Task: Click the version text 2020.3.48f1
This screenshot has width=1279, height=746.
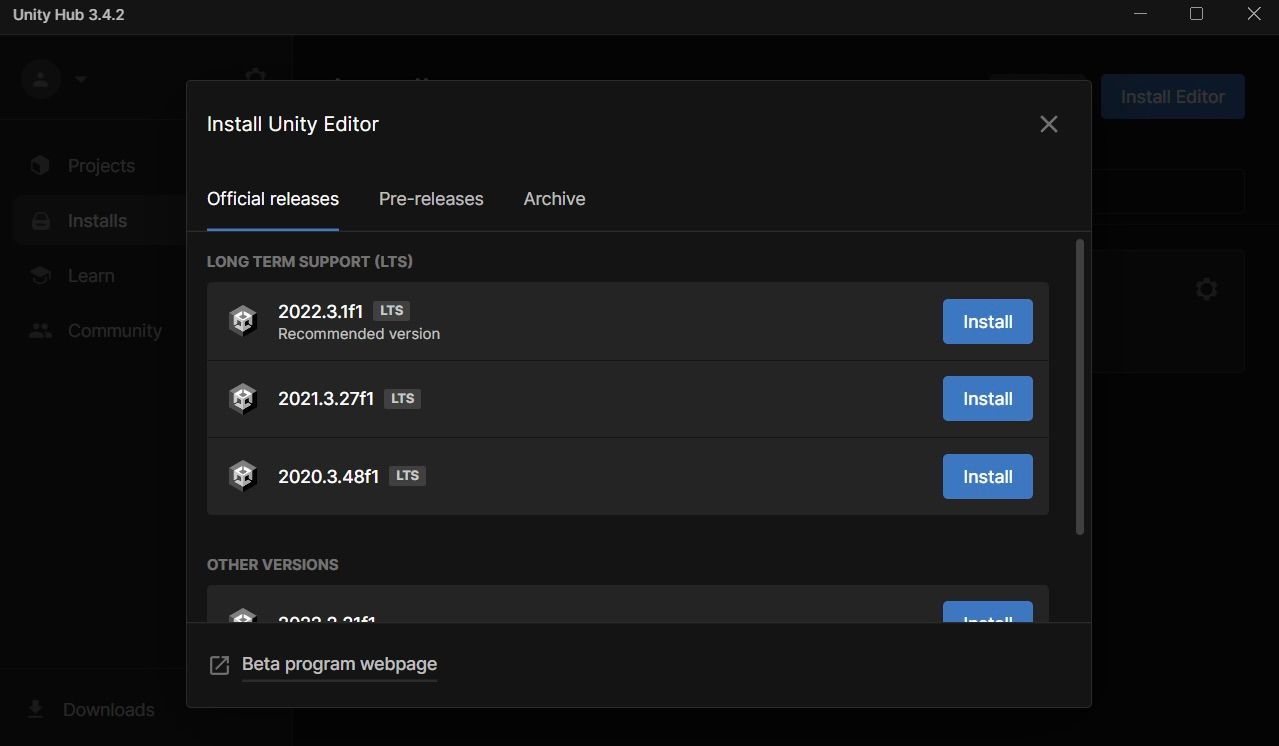Action: click(328, 477)
